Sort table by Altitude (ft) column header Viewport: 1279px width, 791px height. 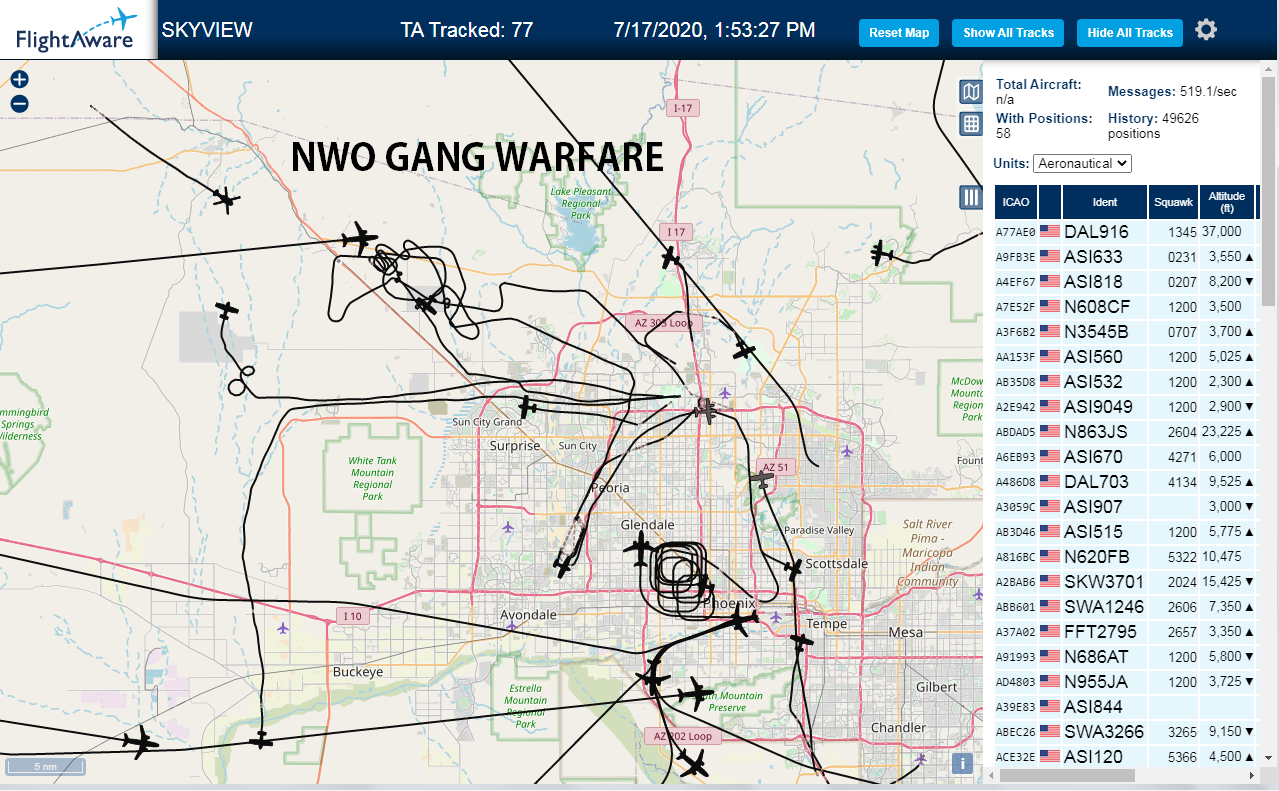pyautogui.click(x=1226, y=202)
